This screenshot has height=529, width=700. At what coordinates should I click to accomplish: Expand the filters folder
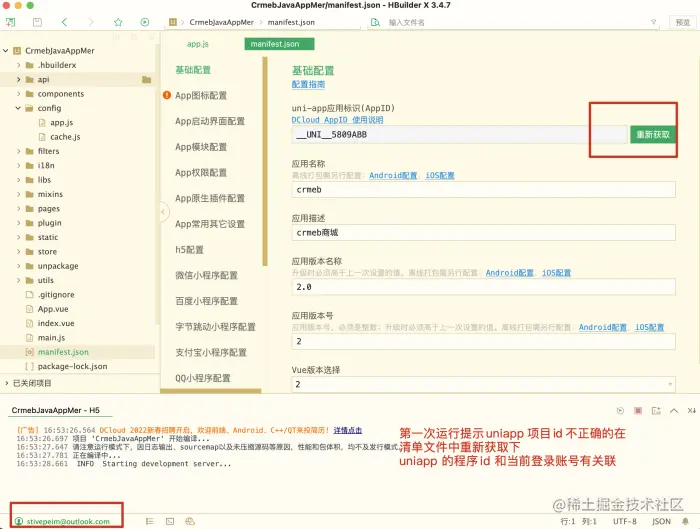tap(18, 151)
